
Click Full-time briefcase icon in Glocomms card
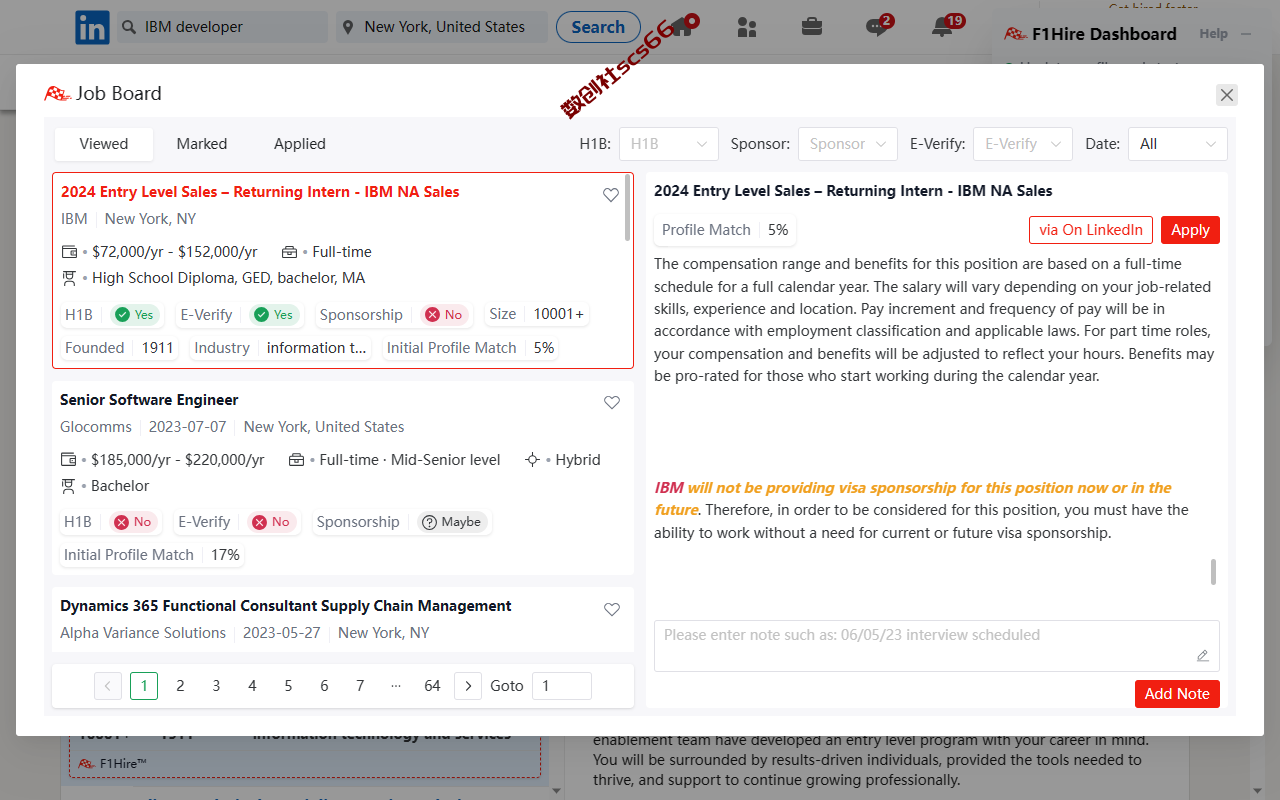(x=296, y=460)
